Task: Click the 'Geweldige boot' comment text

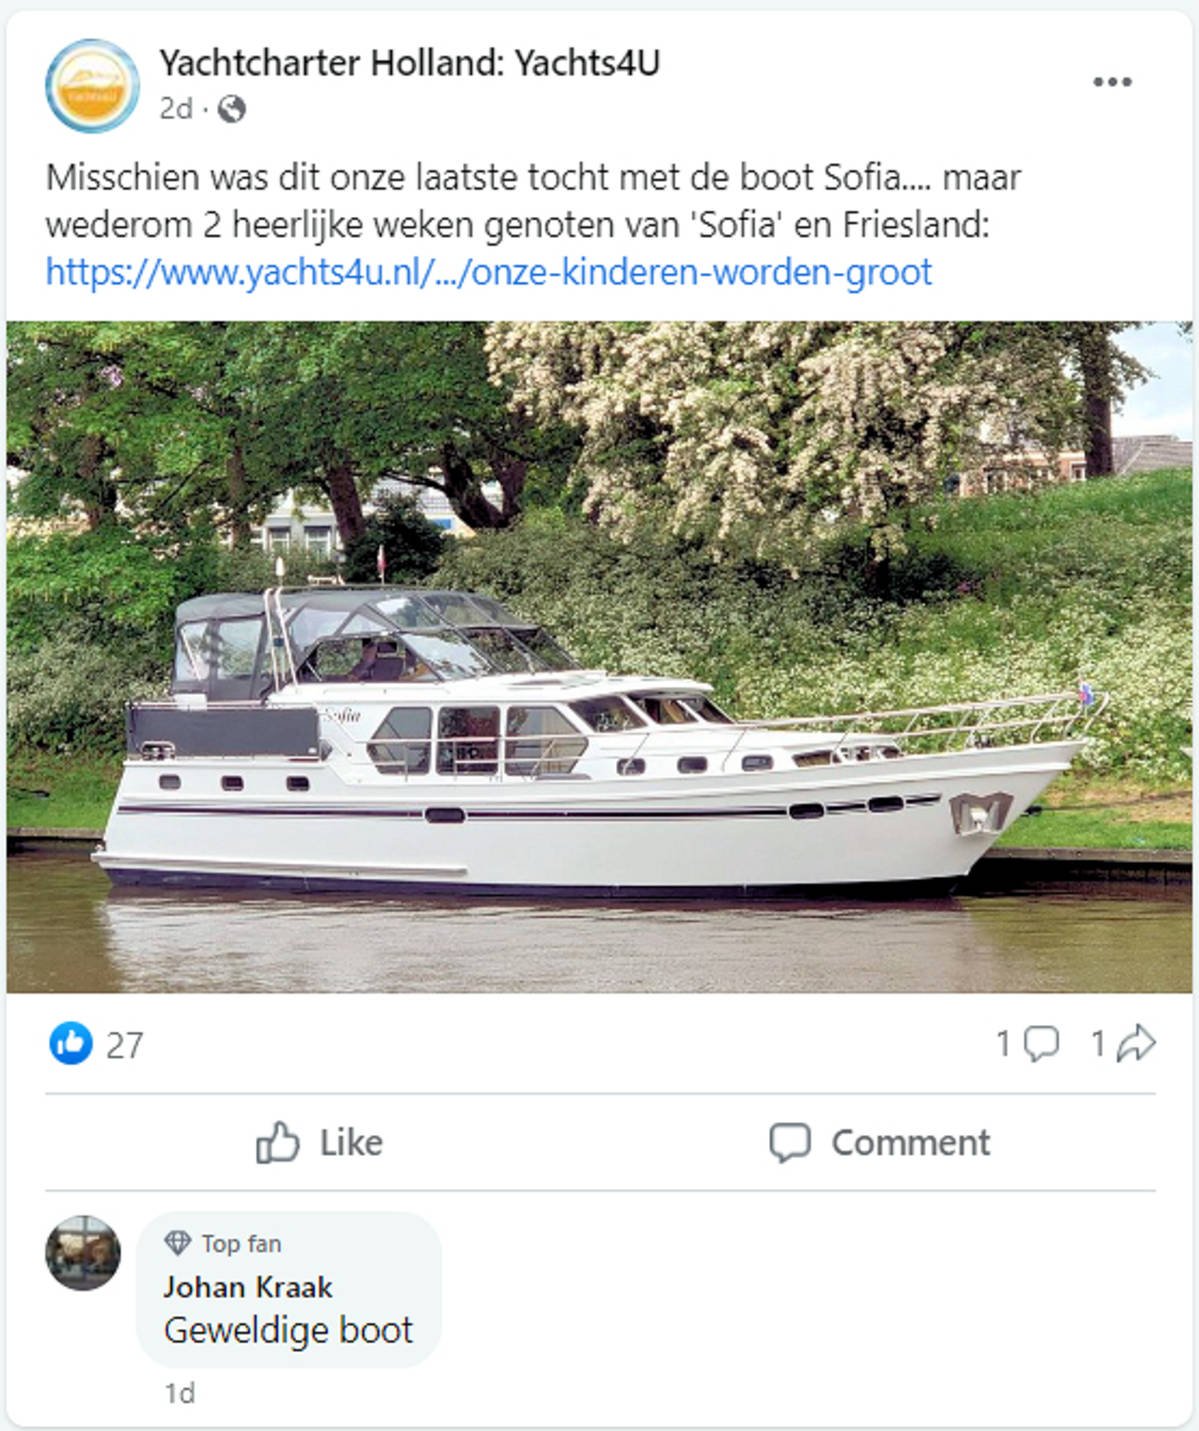Action: pyautogui.click(x=288, y=1330)
